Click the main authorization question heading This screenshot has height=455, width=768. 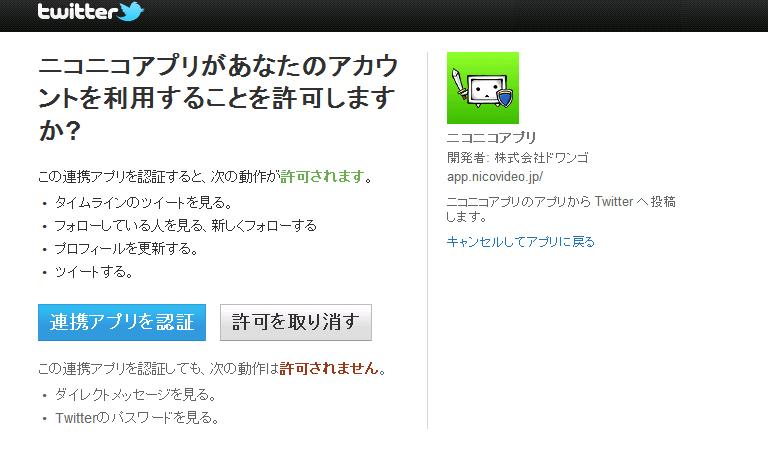pos(218,98)
